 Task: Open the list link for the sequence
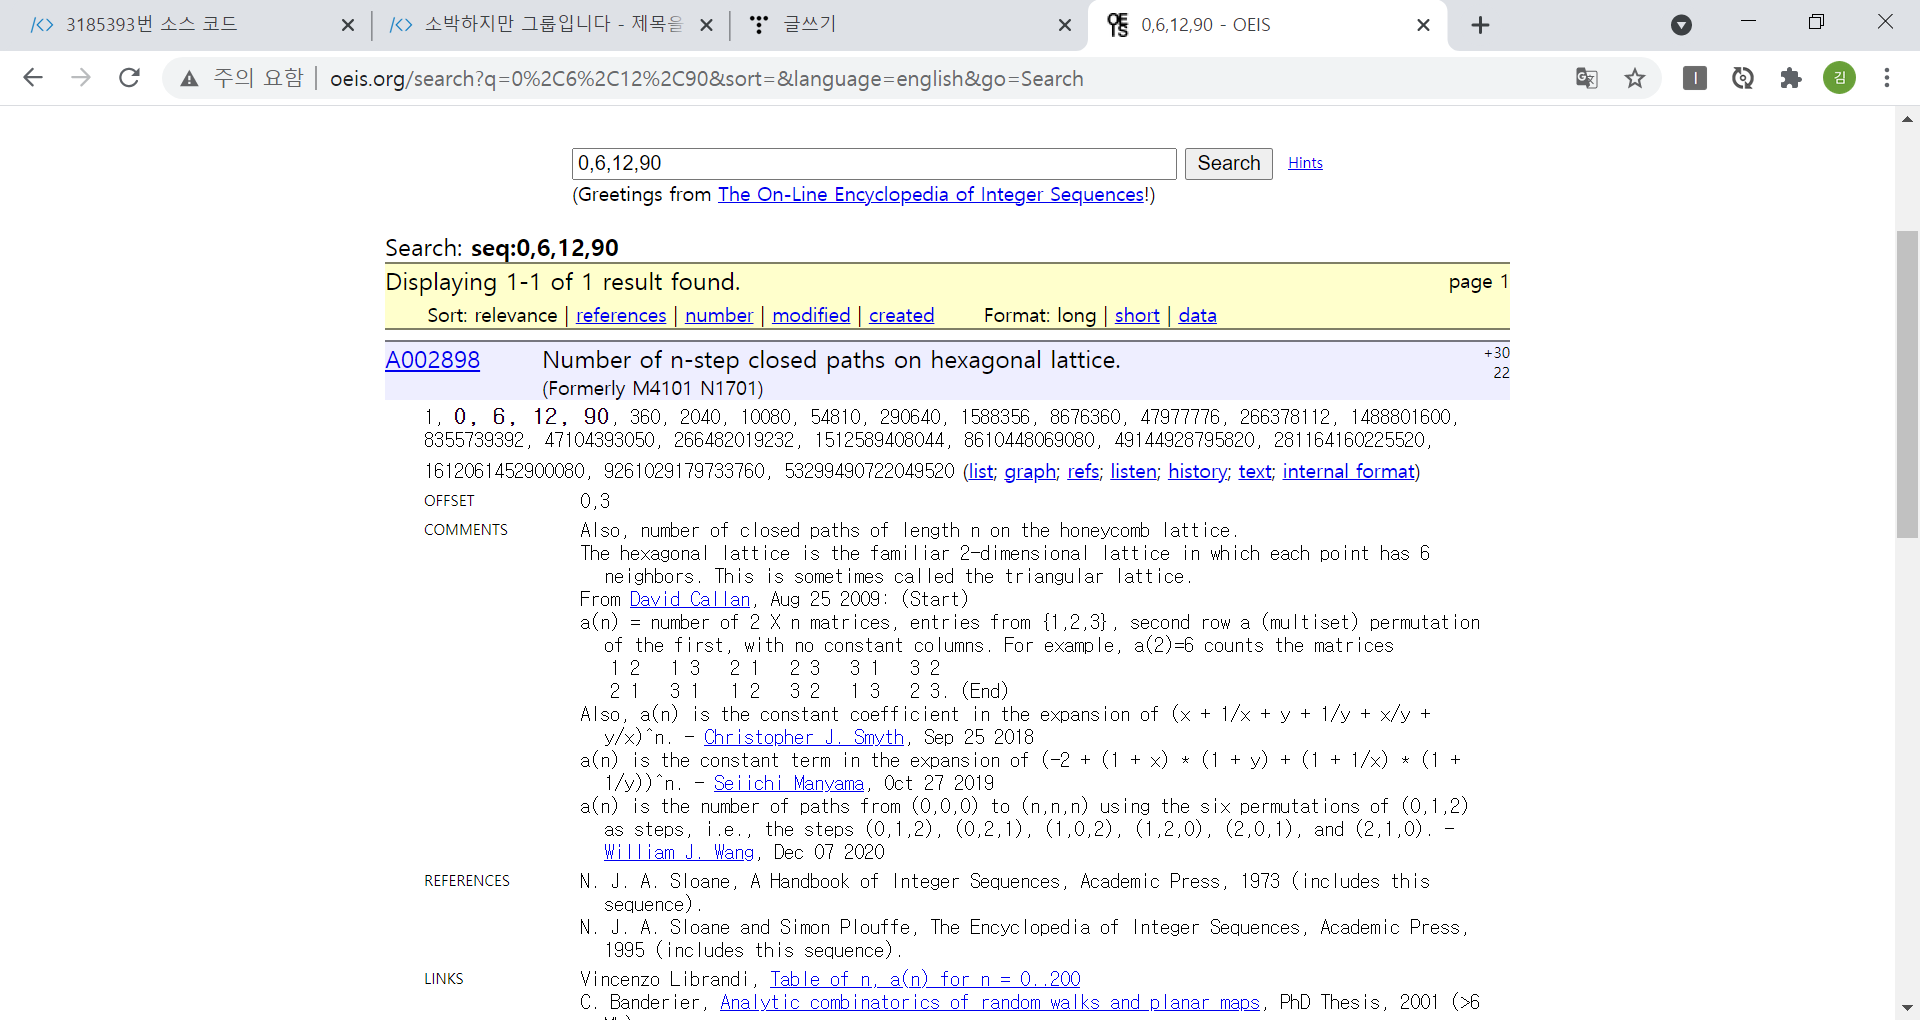[981, 471]
